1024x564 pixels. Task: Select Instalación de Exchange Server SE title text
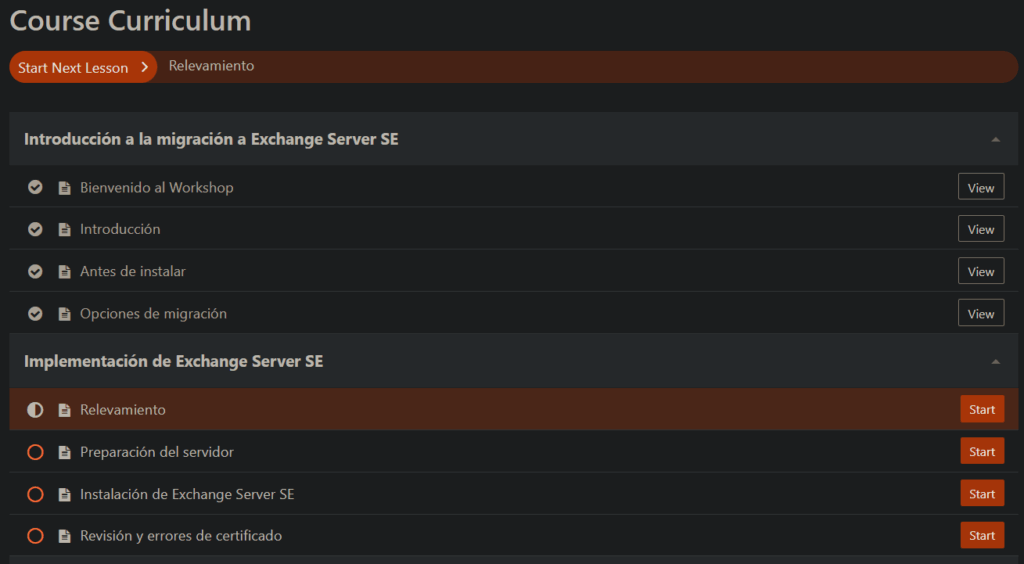click(x=187, y=494)
